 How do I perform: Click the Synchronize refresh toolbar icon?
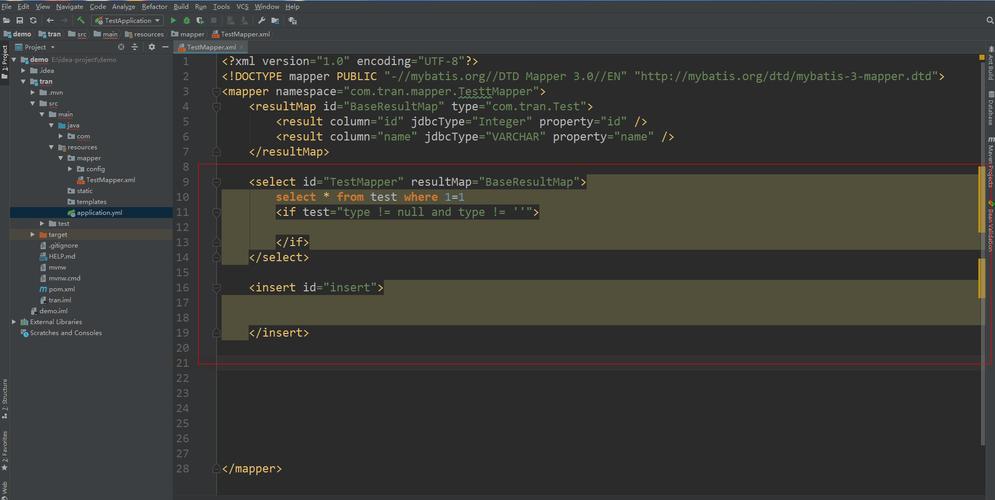(x=33, y=20)
